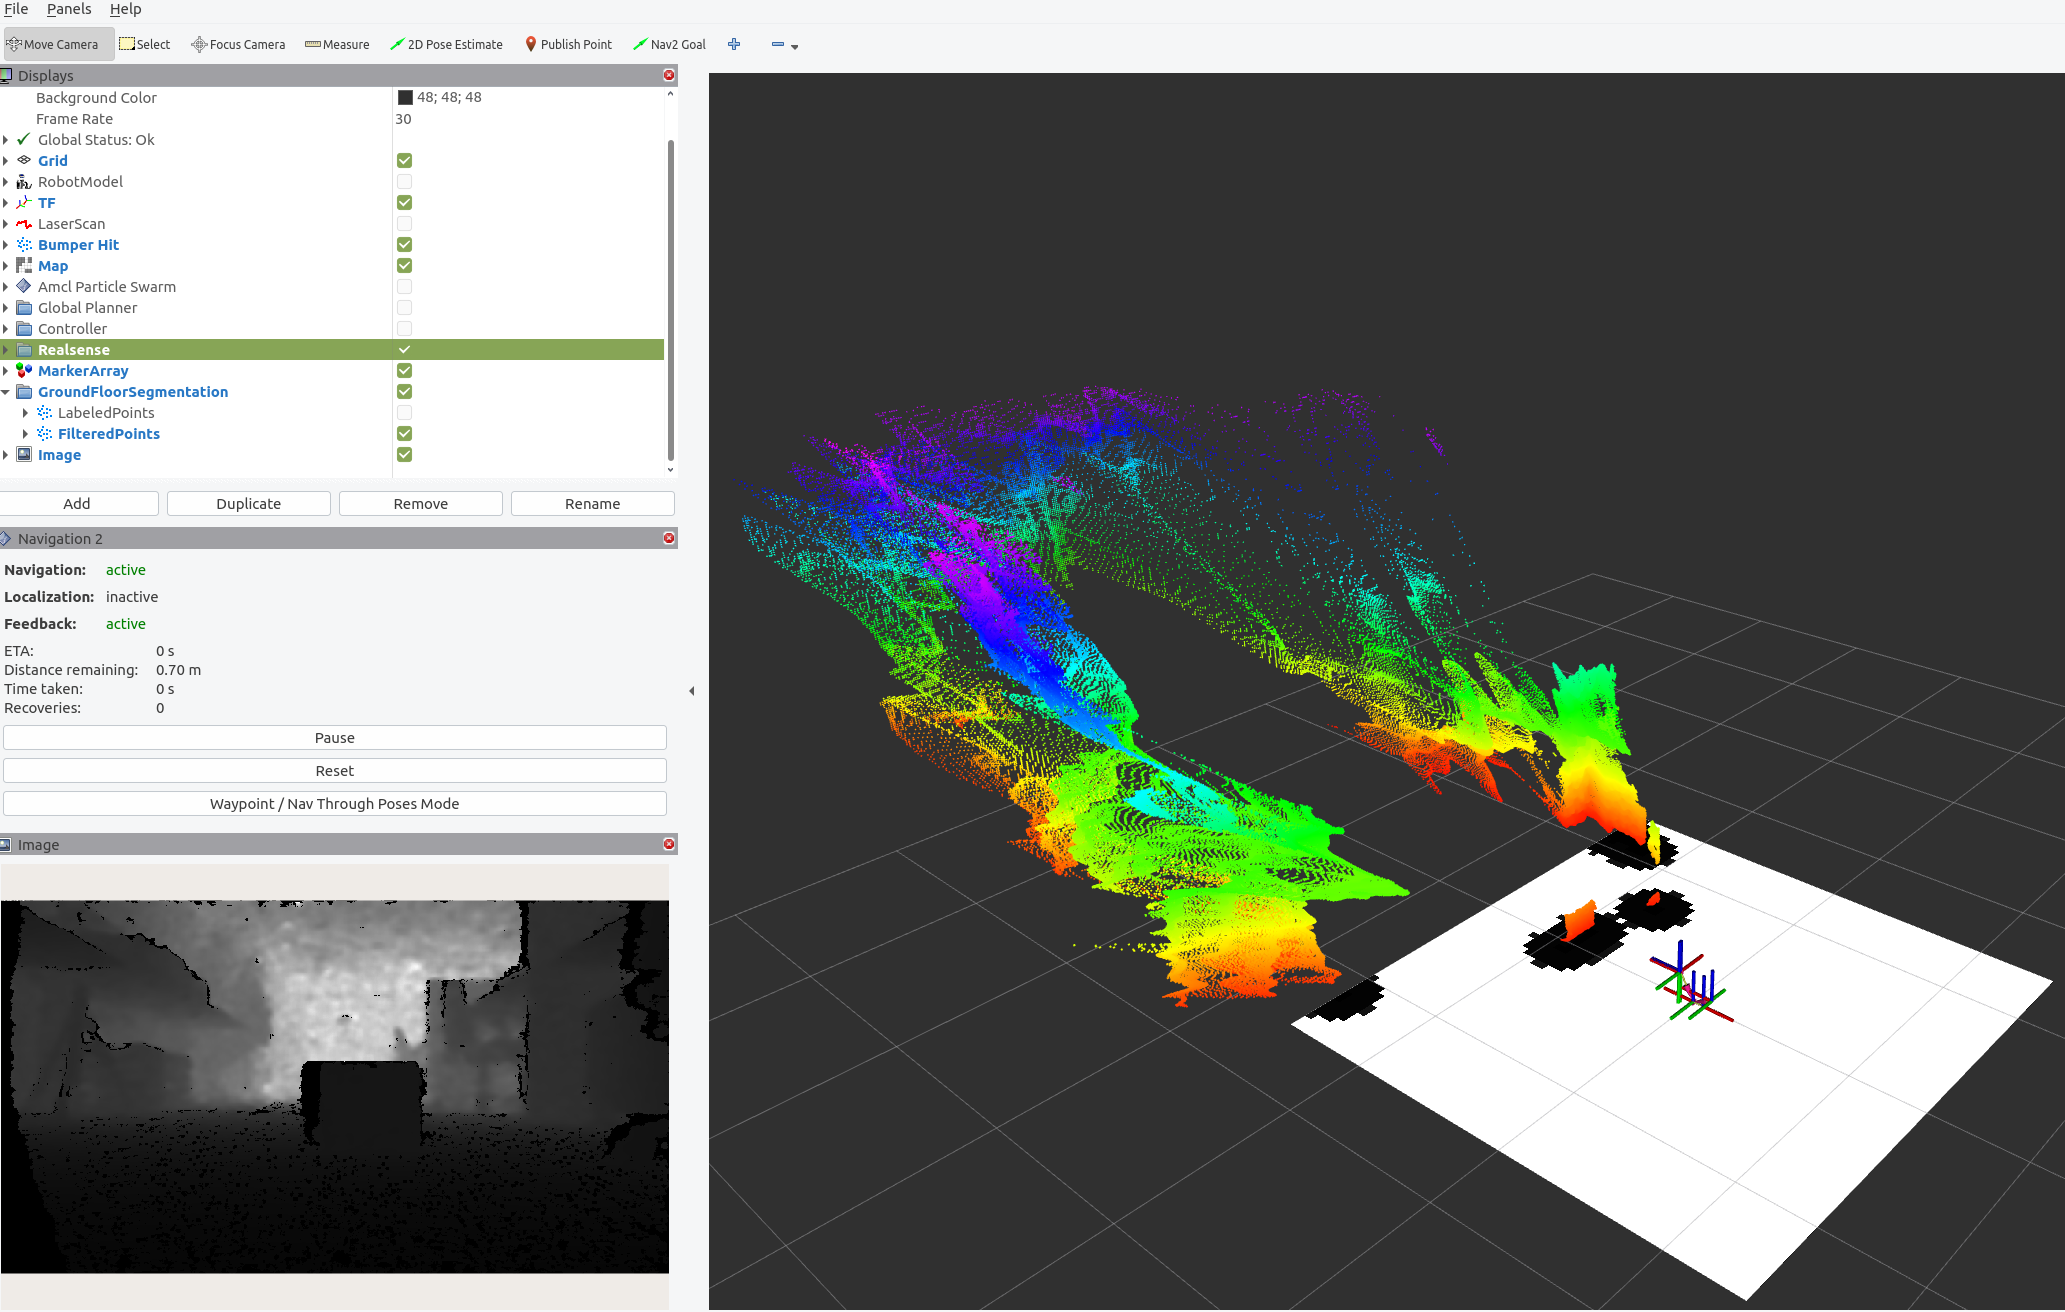Activate the Select tool in toolbar
Screen dimensions: 2065x1312
[145, 44]
